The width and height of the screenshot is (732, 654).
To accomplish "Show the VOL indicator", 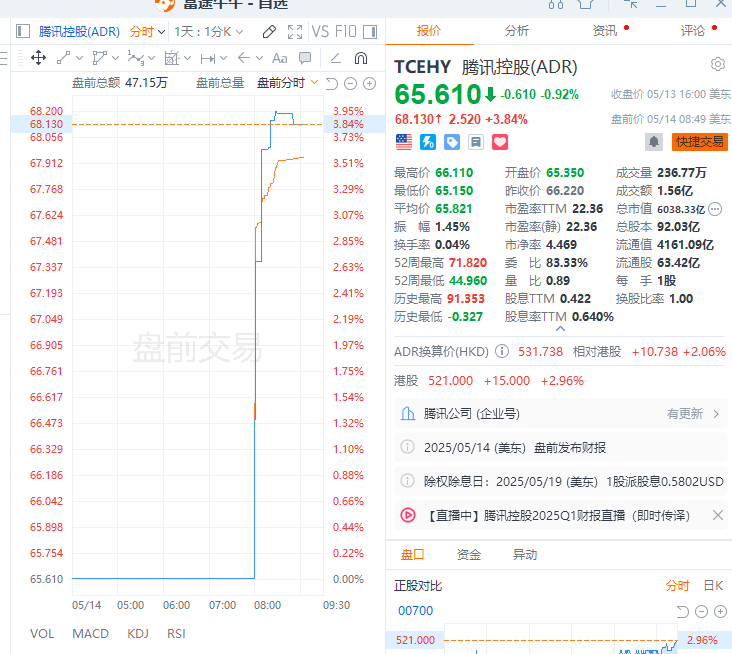I will point(42,633).
